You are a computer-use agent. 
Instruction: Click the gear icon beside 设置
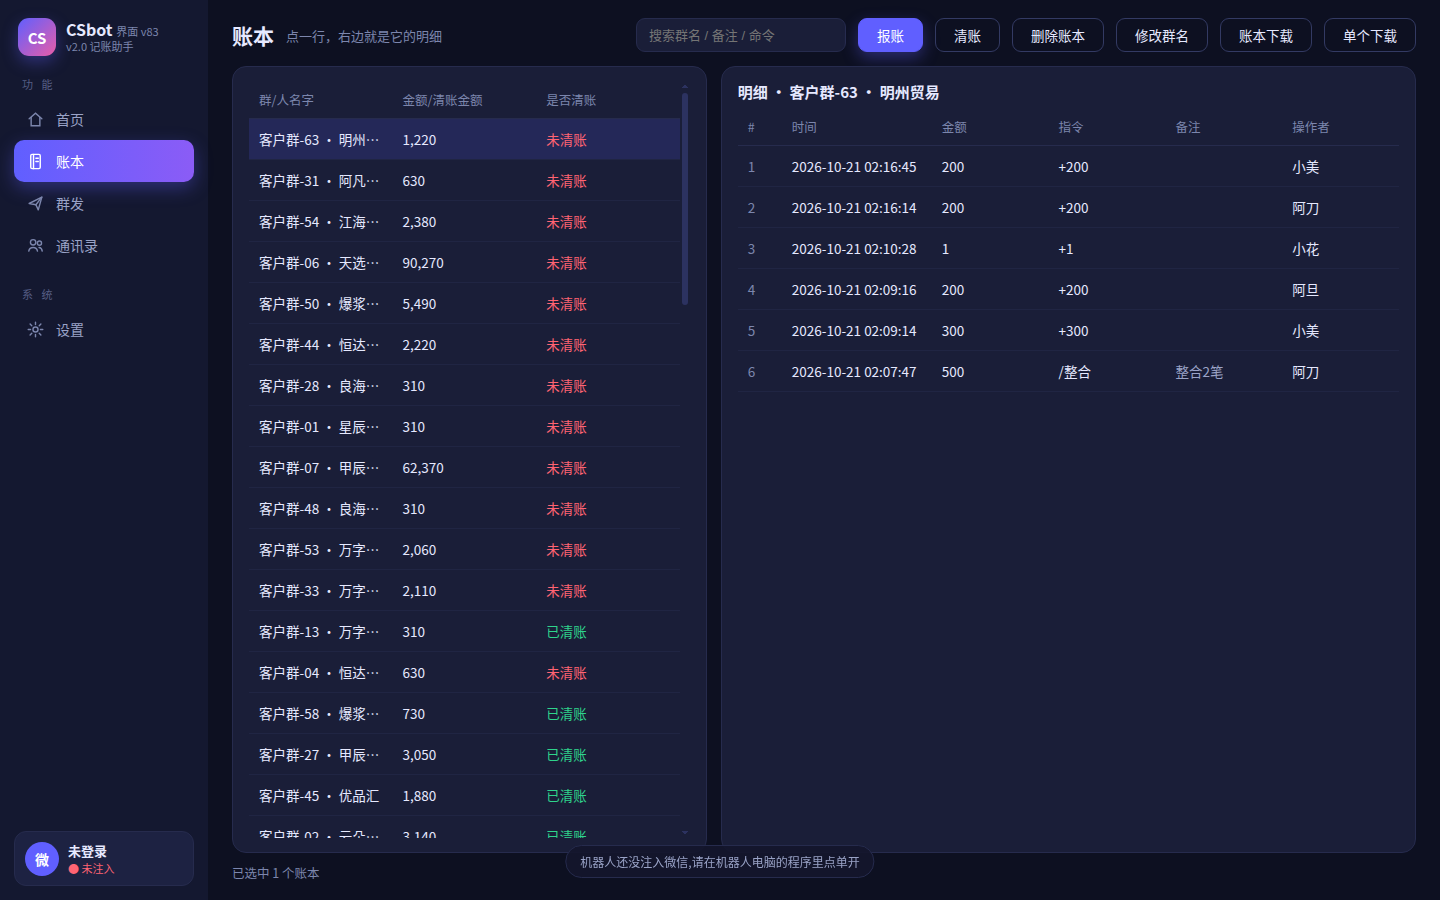[36, 330]
